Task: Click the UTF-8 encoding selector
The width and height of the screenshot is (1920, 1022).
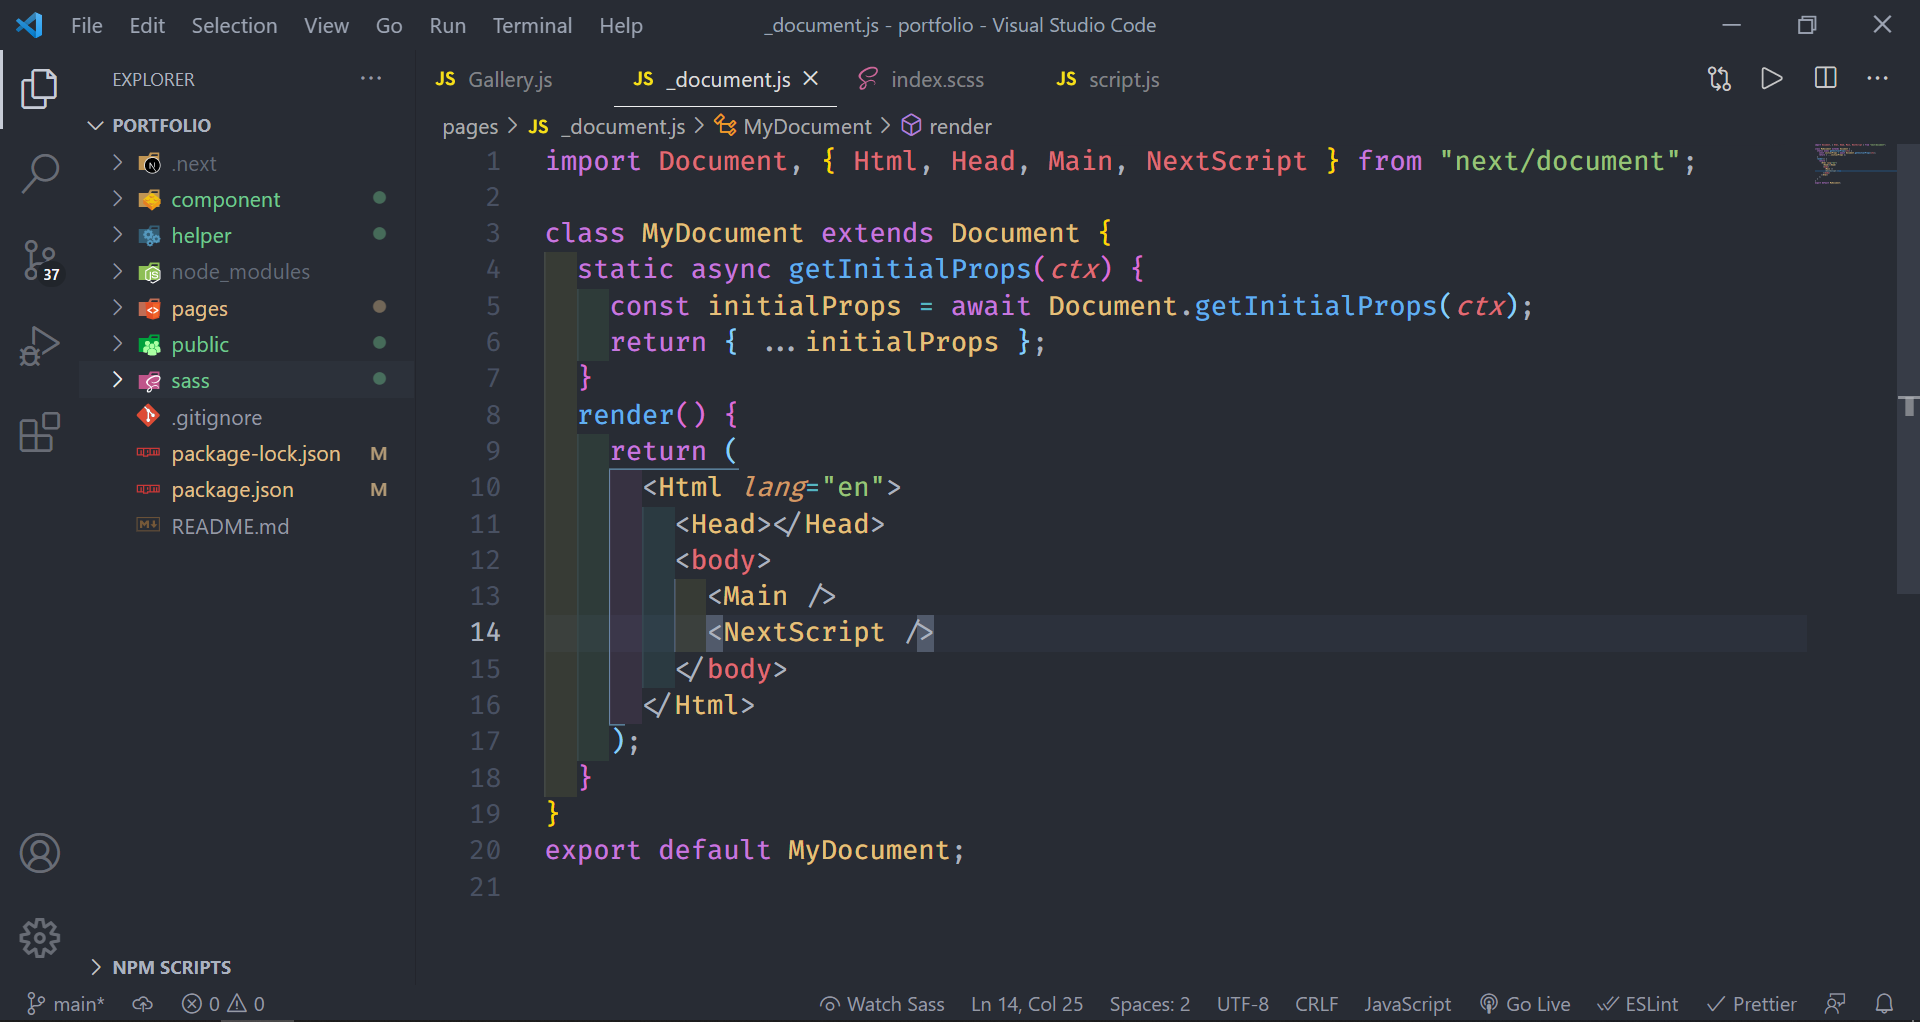Action: pos(1242,1004)
